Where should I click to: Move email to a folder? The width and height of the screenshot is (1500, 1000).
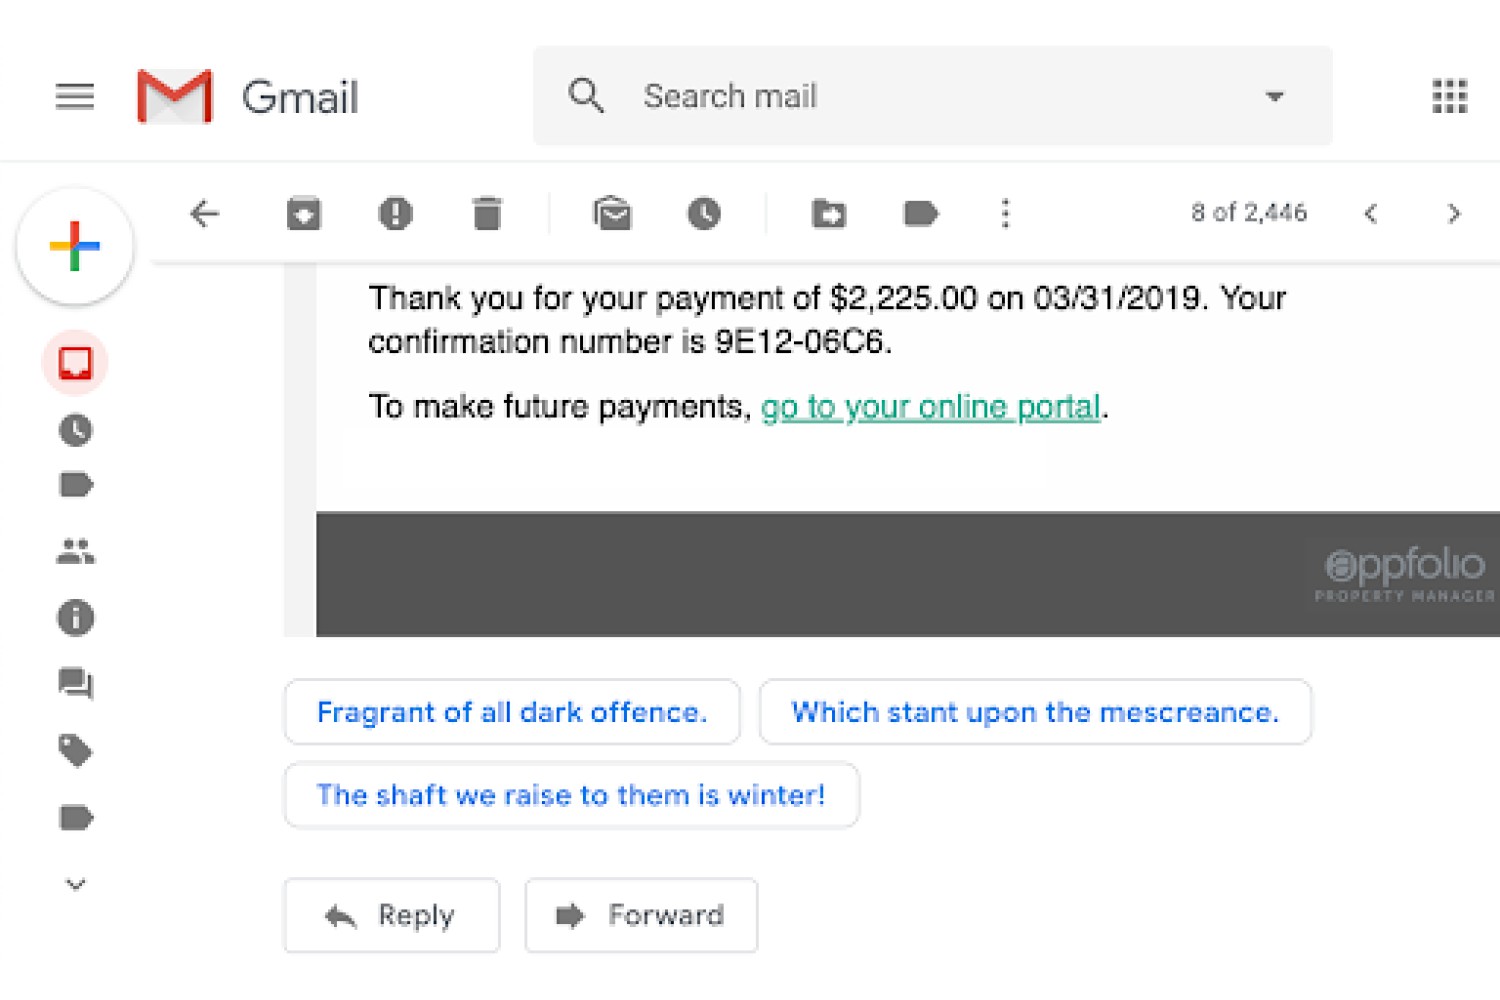[x=828, y=214]
